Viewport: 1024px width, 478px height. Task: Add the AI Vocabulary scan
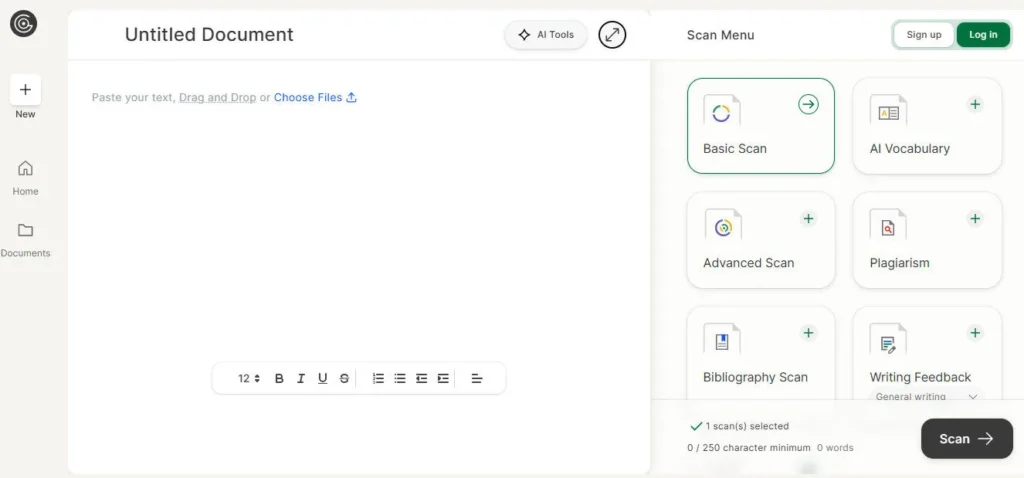[975, 104]
